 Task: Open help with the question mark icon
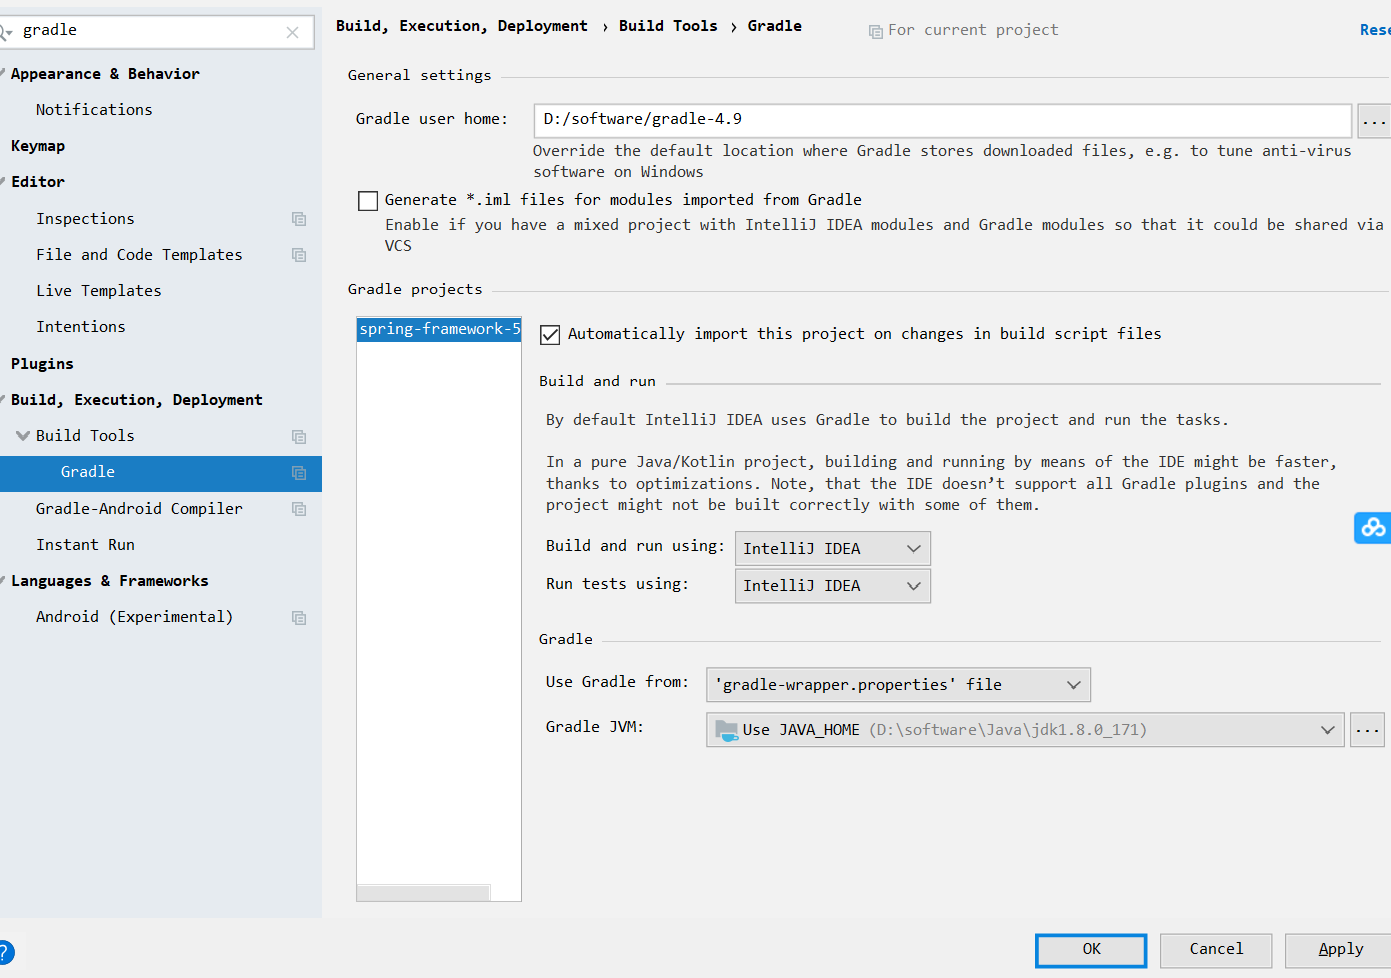click(x=5, y=952)
